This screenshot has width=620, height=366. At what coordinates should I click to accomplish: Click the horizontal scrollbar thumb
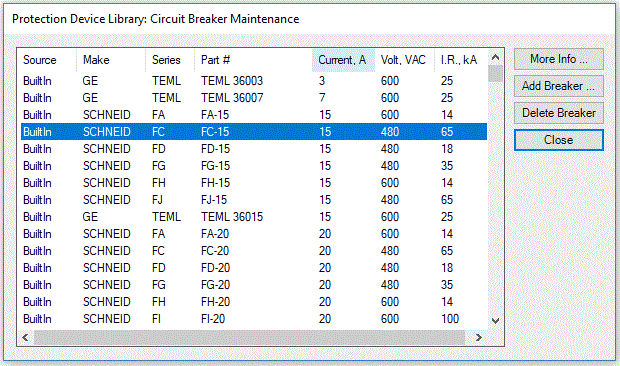point(250,338)
